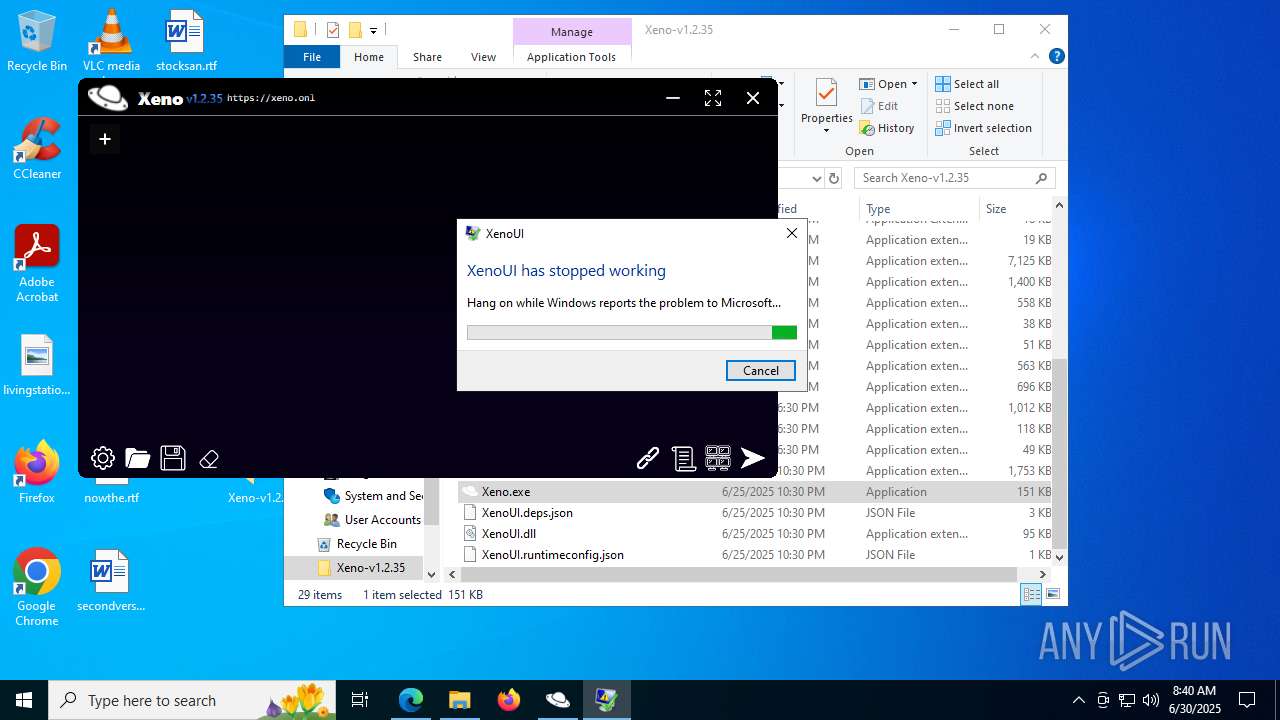Sort by the Type column header
Viewport: 1280px width, 720px height.
point(918,209)
